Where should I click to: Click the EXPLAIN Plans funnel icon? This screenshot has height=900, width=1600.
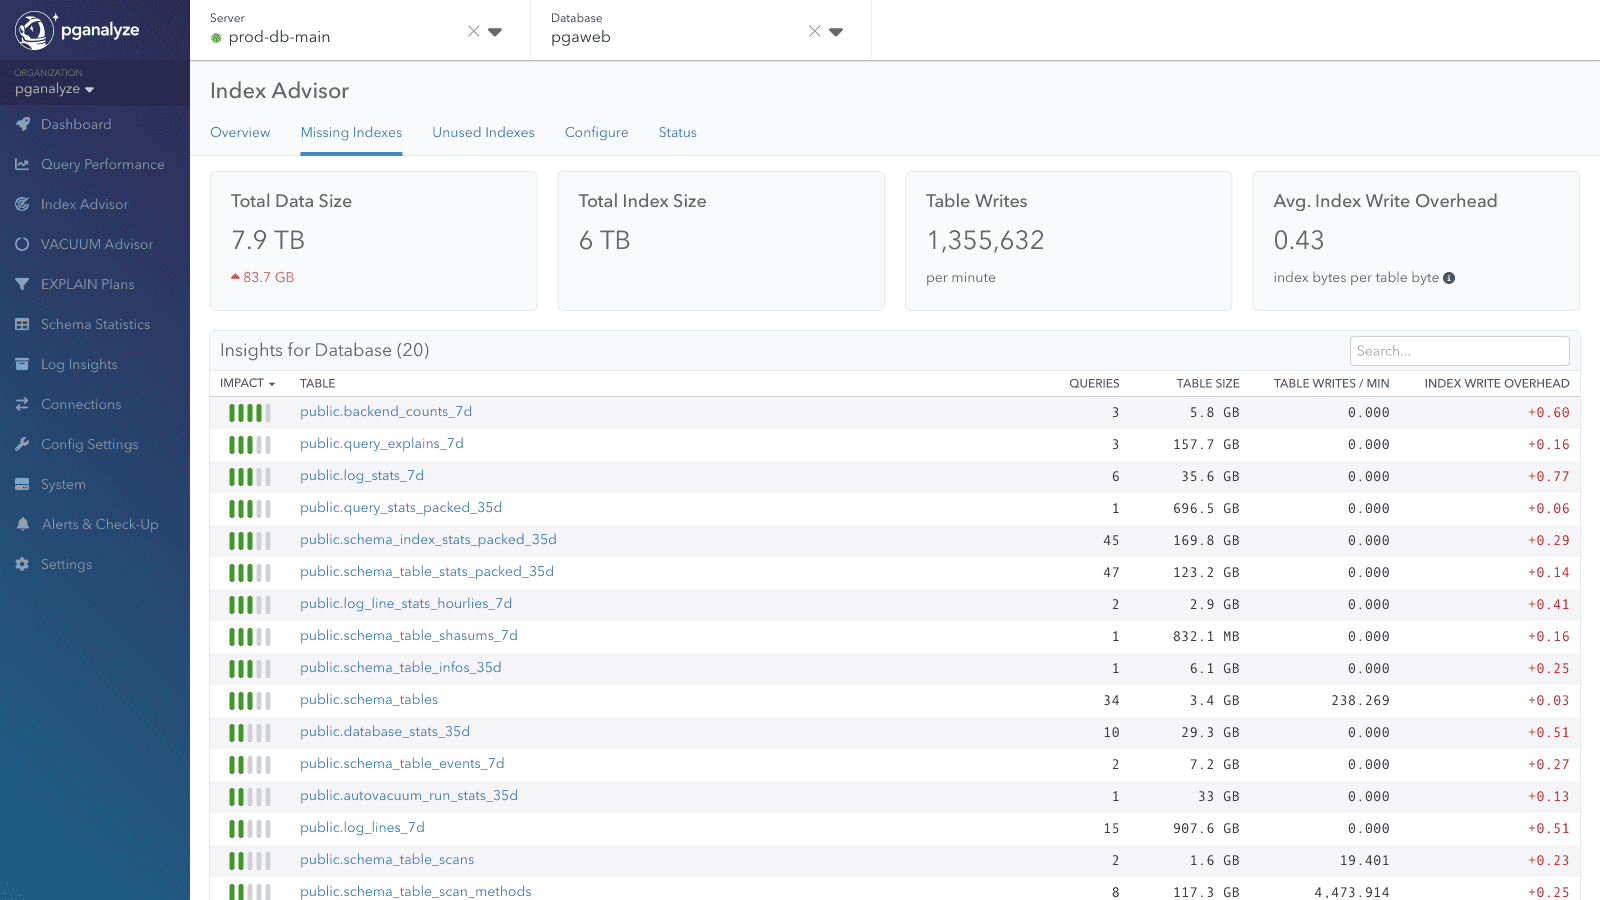22,284
